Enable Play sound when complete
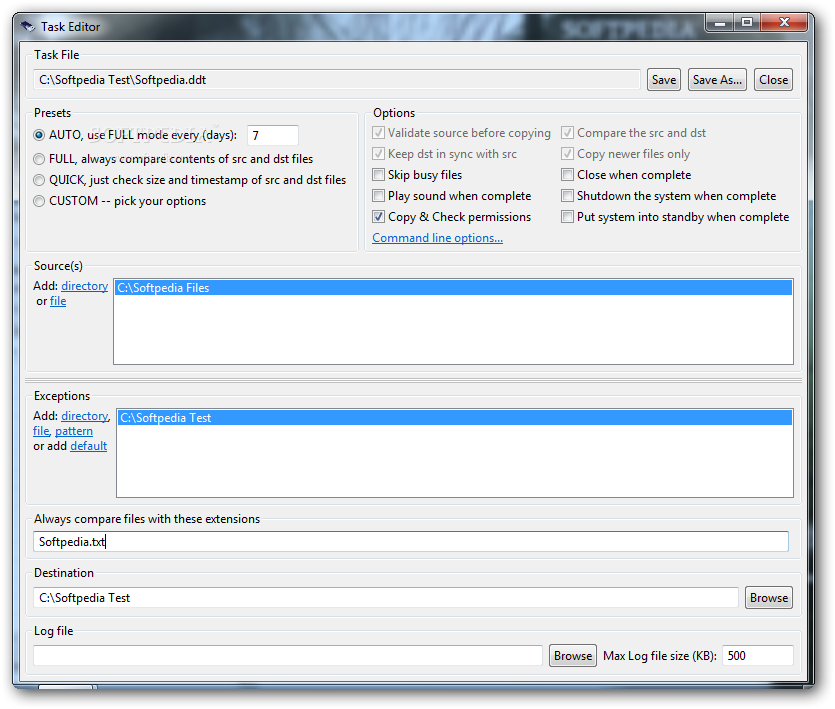Screen dimensions: 835x709 [x=379, y=195]
